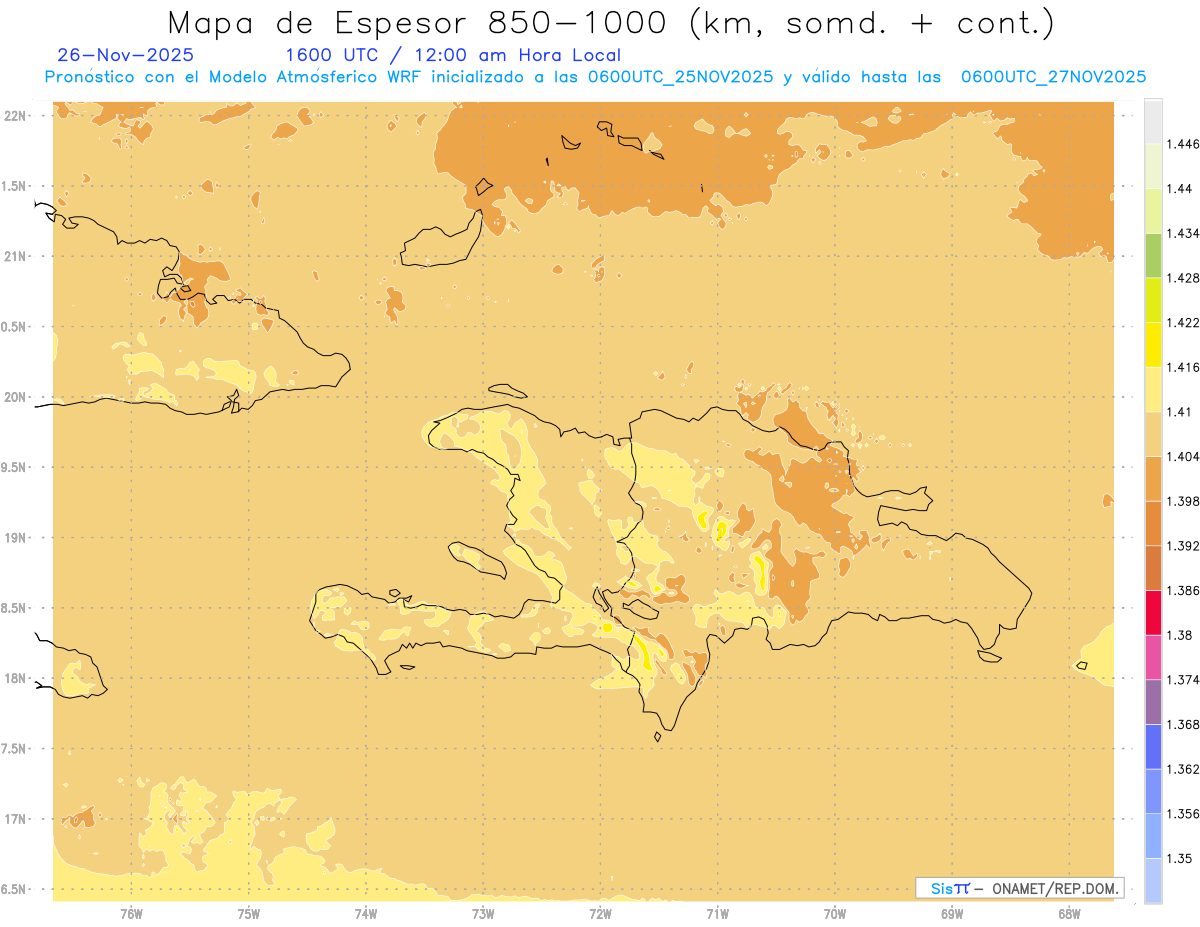Viewport: 1200px width, 927px height.
Task: Click the longitude label "68W"
Action: click(x=1069, y=914)
